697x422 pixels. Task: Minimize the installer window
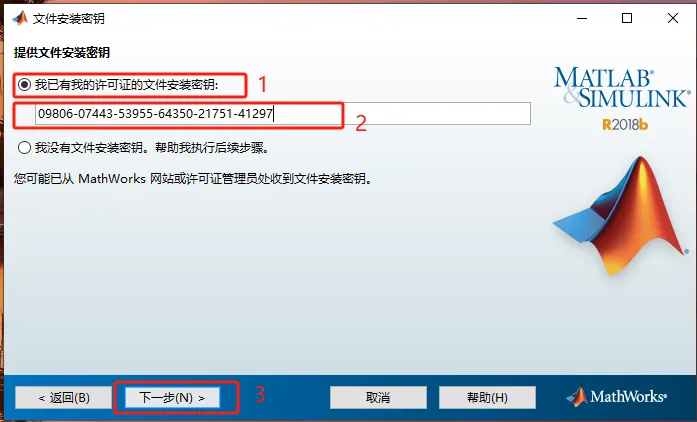click(582, 18)
